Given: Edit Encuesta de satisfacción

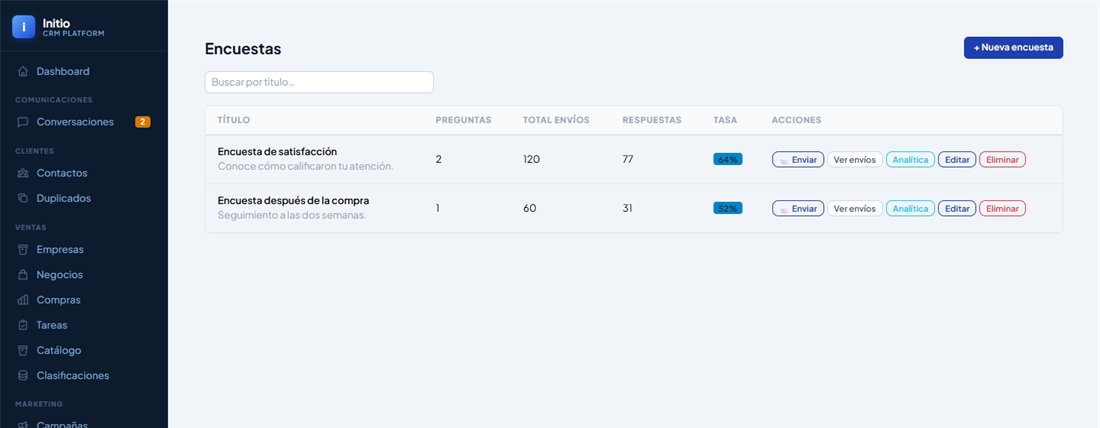Looking at the screenshot, I should [x=957, y=160].
